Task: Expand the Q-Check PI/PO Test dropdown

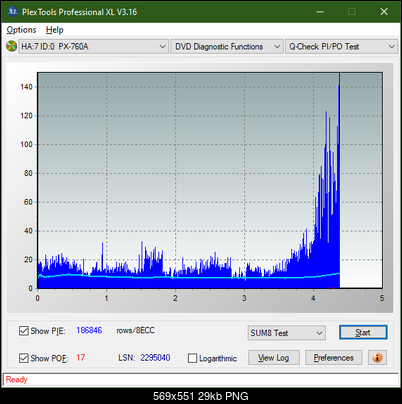Action: [341, 47]
